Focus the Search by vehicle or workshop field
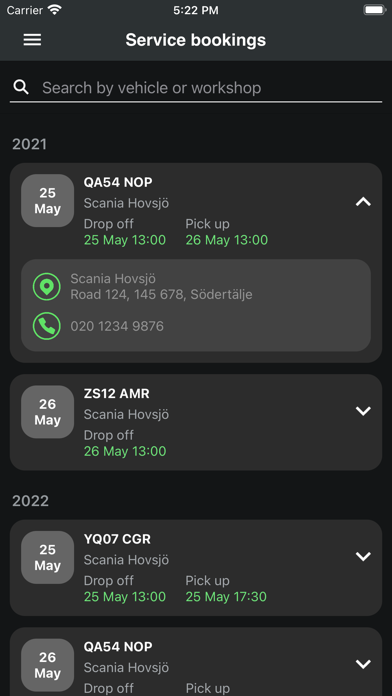Image resolution: width=392 pixels, height=696 pixels. [x=196, y=88]
